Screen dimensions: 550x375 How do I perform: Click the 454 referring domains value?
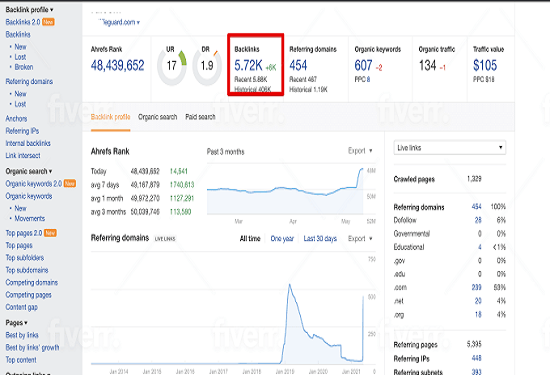pos(298,65)
